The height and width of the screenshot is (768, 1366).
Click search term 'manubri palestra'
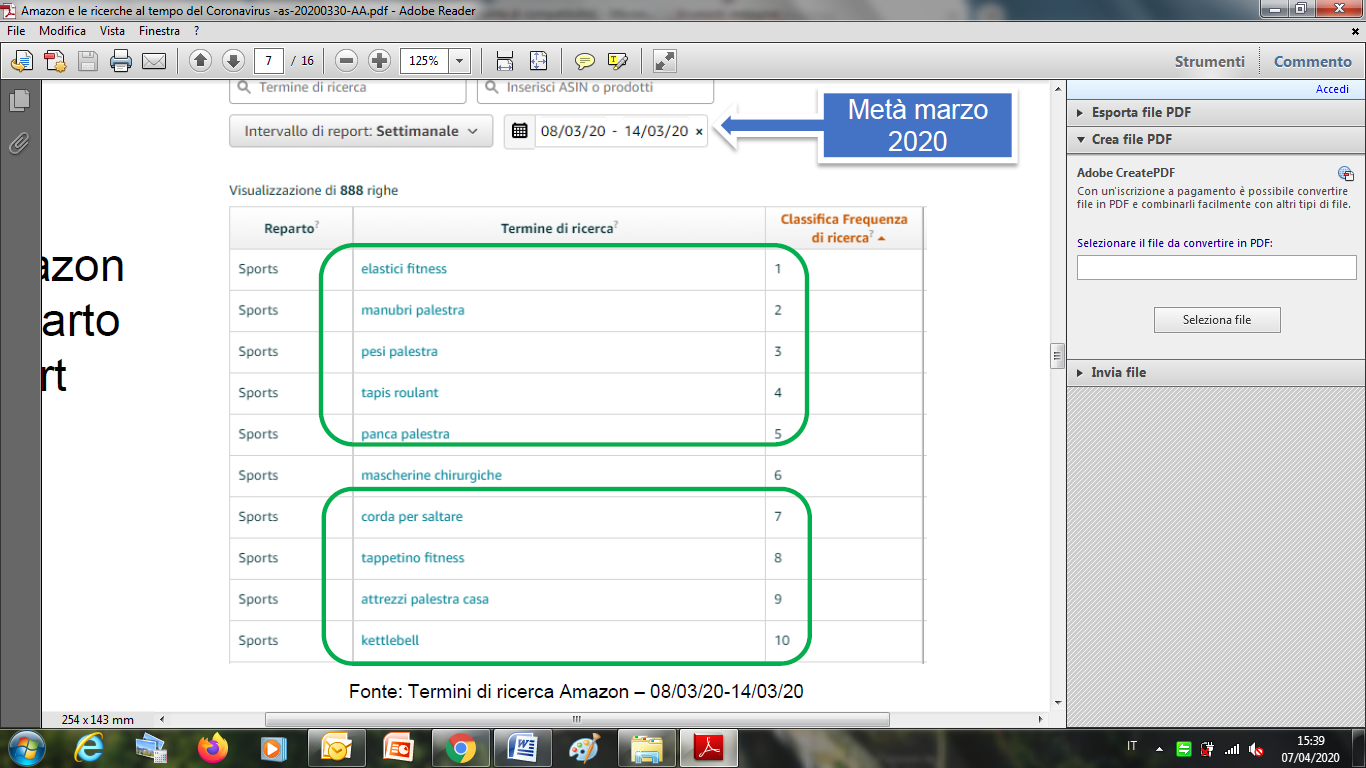click(x=413, y=310)
